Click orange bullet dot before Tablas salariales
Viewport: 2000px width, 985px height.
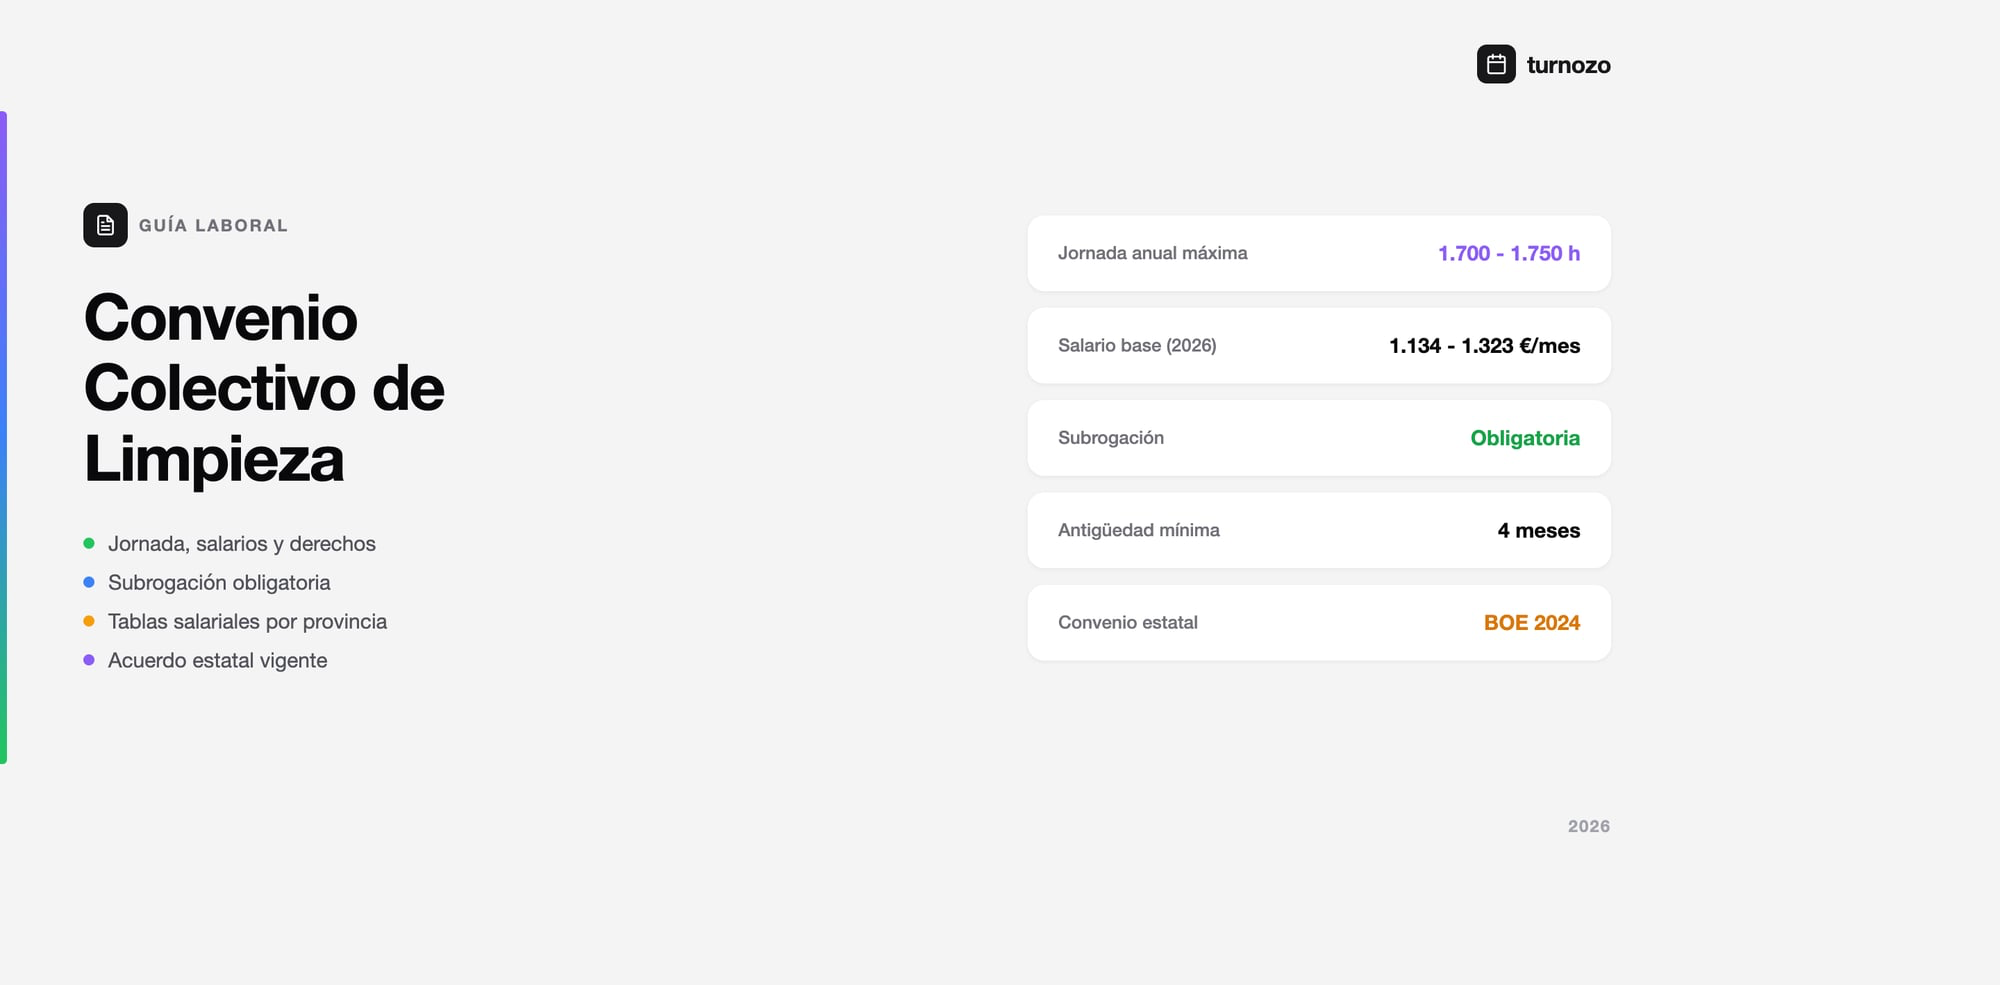[89, 621]
